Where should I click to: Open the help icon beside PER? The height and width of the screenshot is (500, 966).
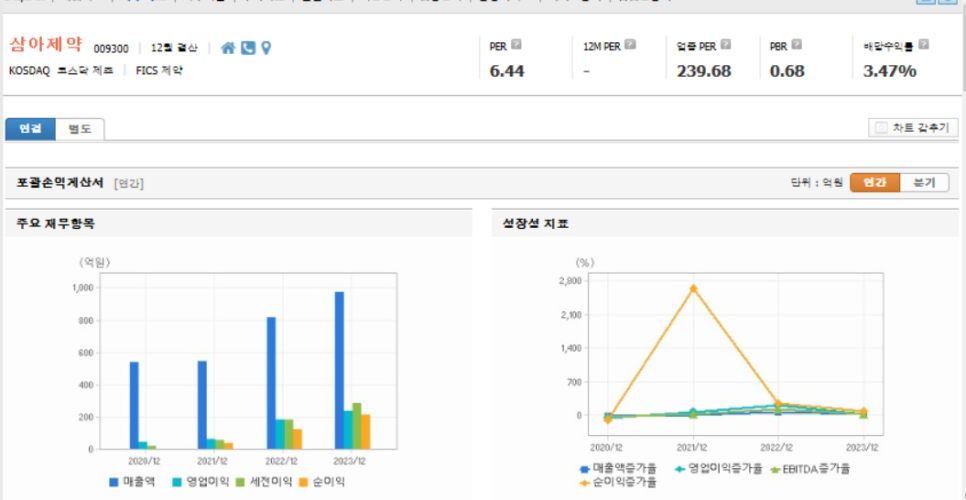[x=516, y=44]
